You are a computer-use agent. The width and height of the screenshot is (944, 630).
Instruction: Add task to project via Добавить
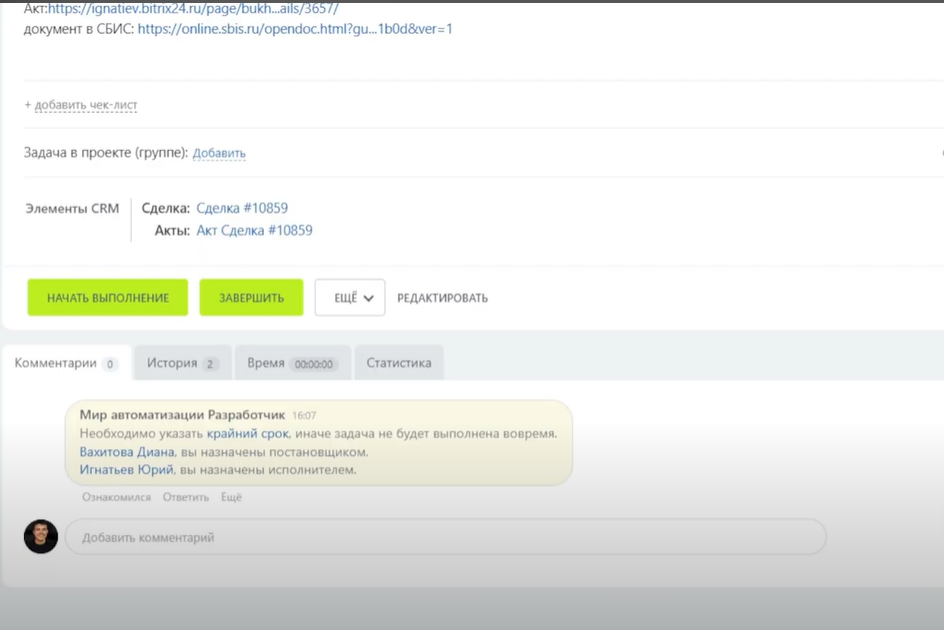[219, 153]
